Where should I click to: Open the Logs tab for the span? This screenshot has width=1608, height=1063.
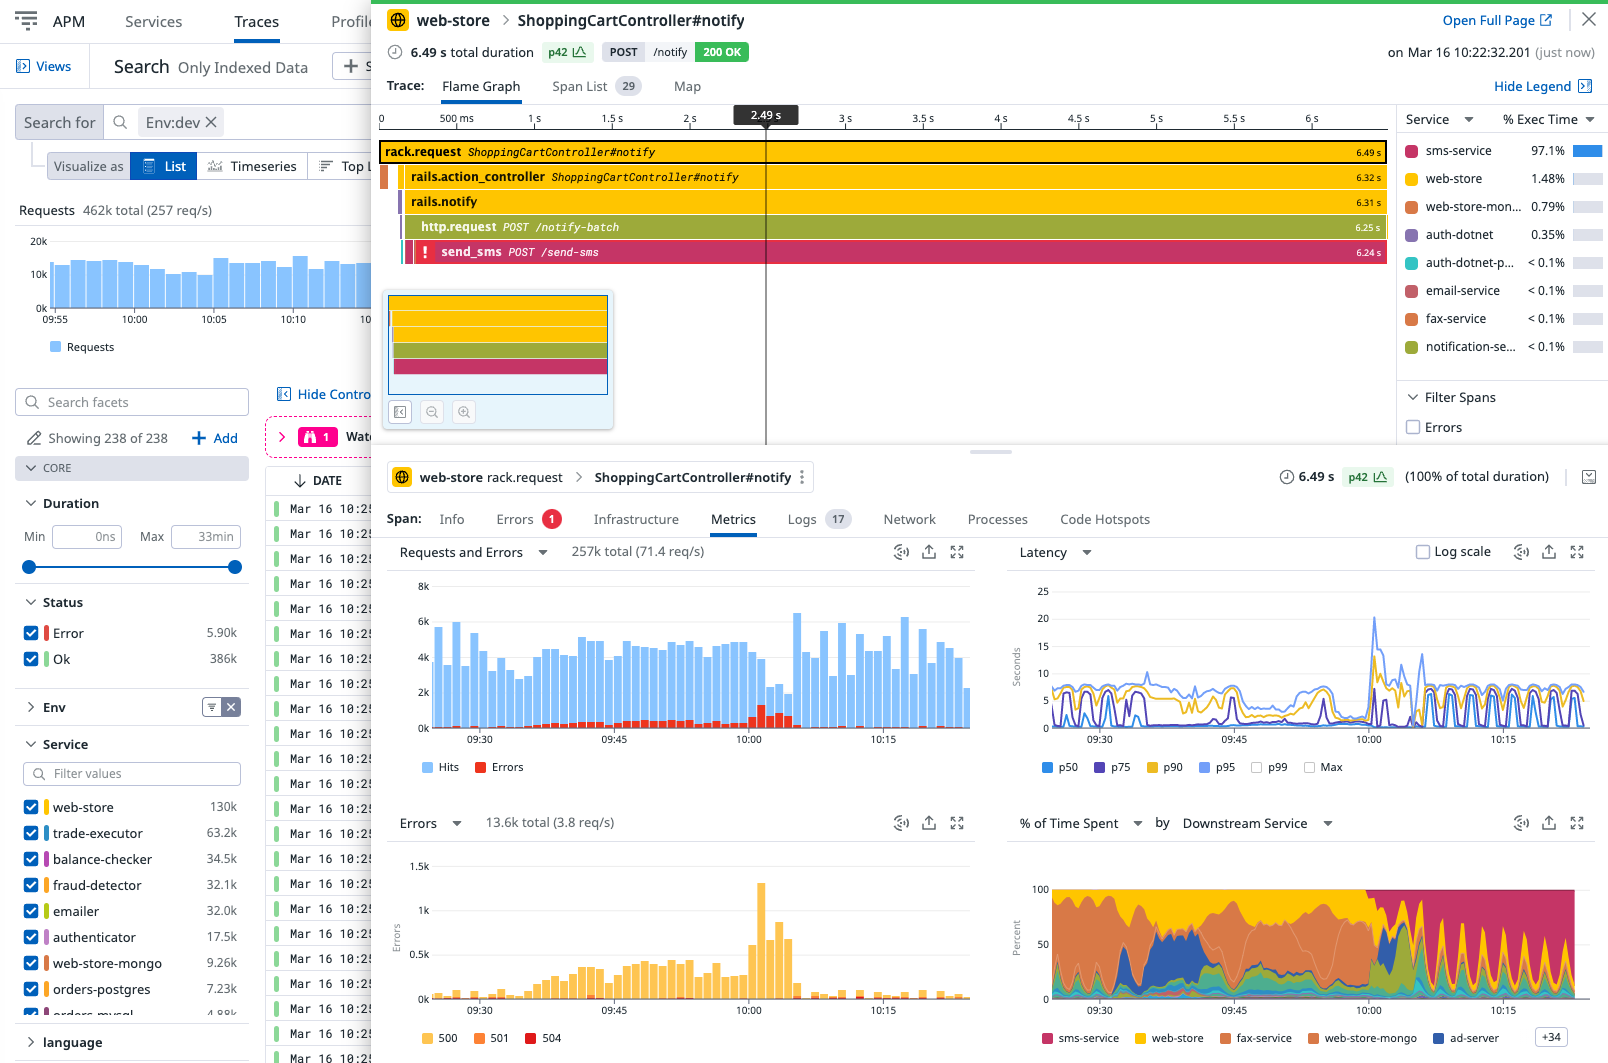(802, 519)
